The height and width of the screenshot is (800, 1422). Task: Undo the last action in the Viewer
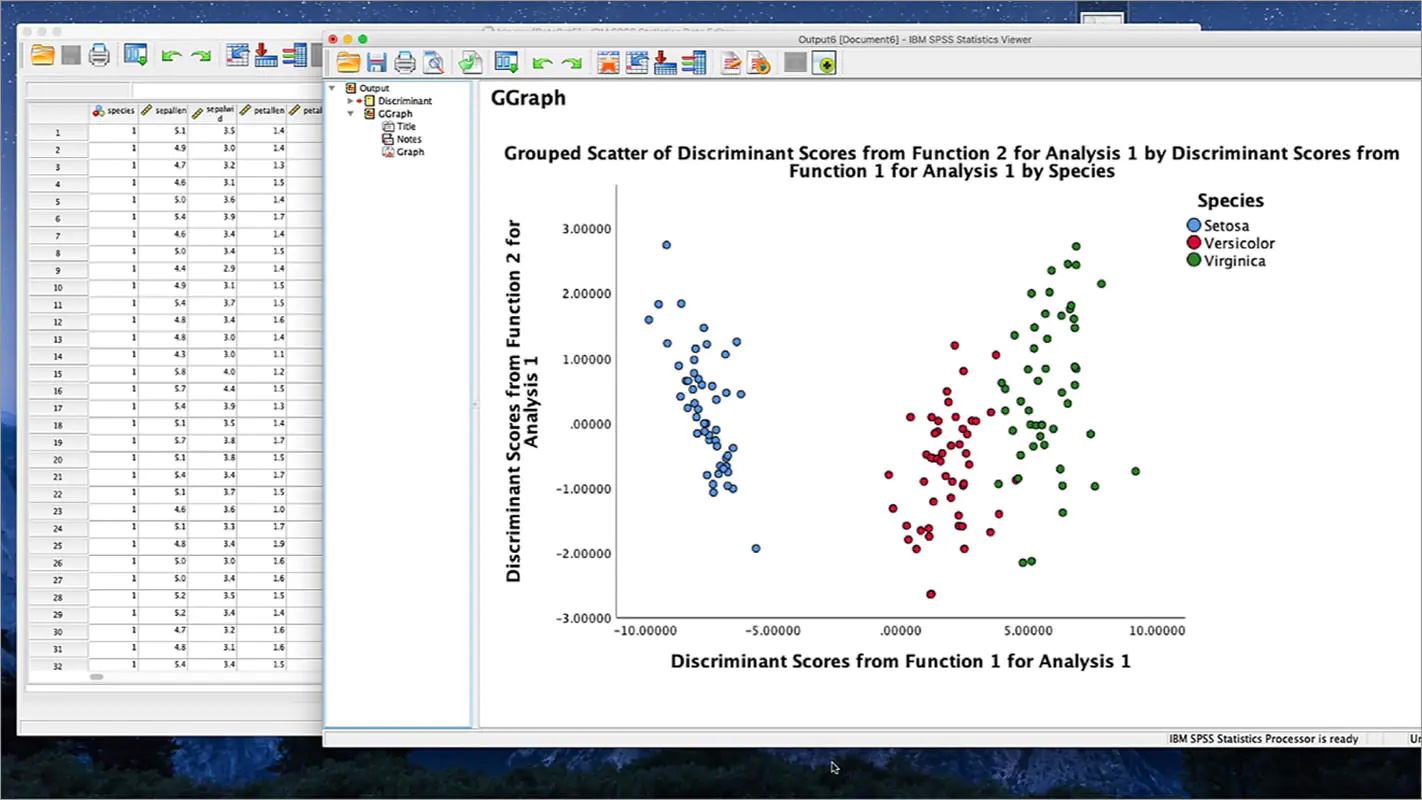click(541, 62)
